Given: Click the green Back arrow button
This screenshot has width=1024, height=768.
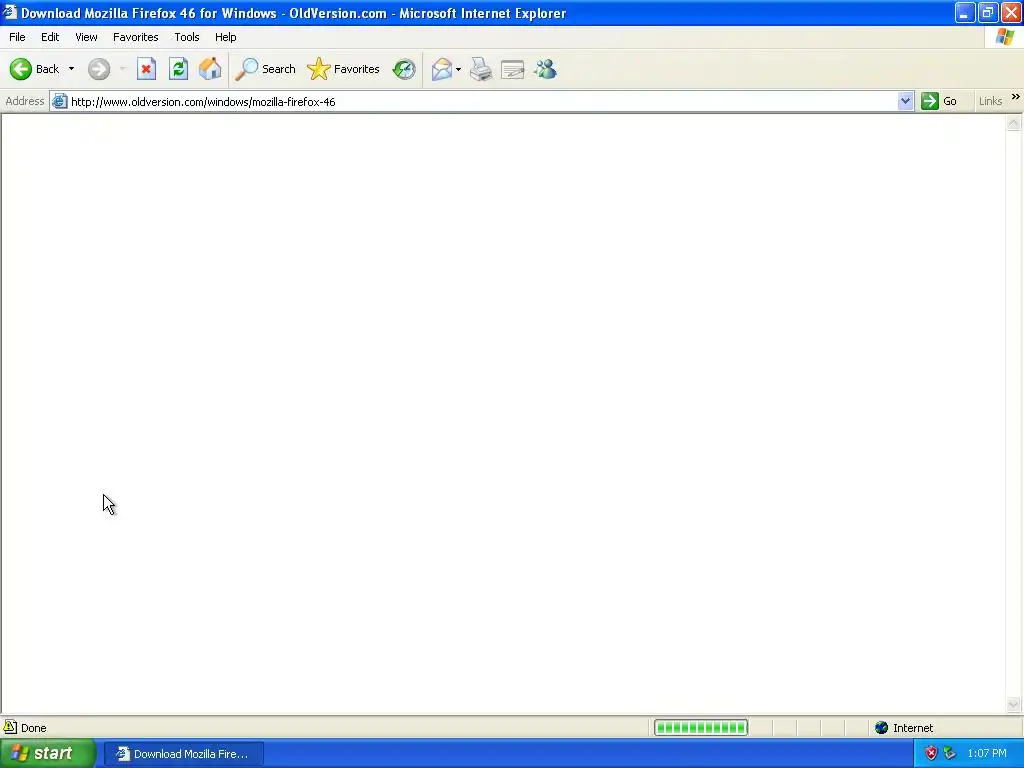Looking at the screenshot, I should pyautogui.click(x=21, y=69).
